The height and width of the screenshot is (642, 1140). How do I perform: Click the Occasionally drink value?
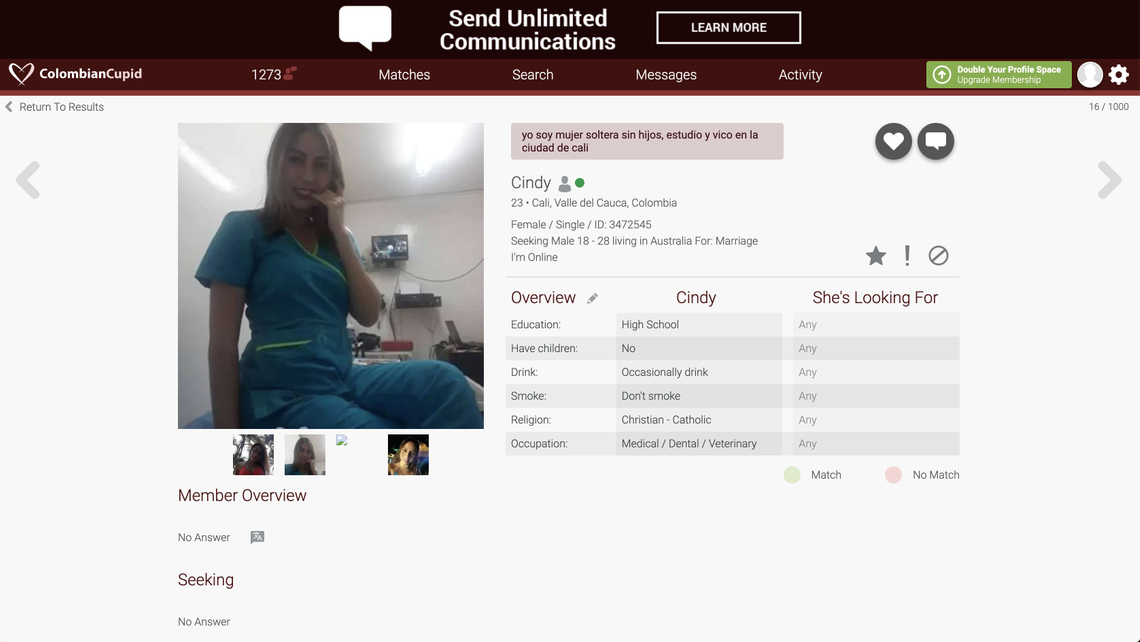[665, 372]
